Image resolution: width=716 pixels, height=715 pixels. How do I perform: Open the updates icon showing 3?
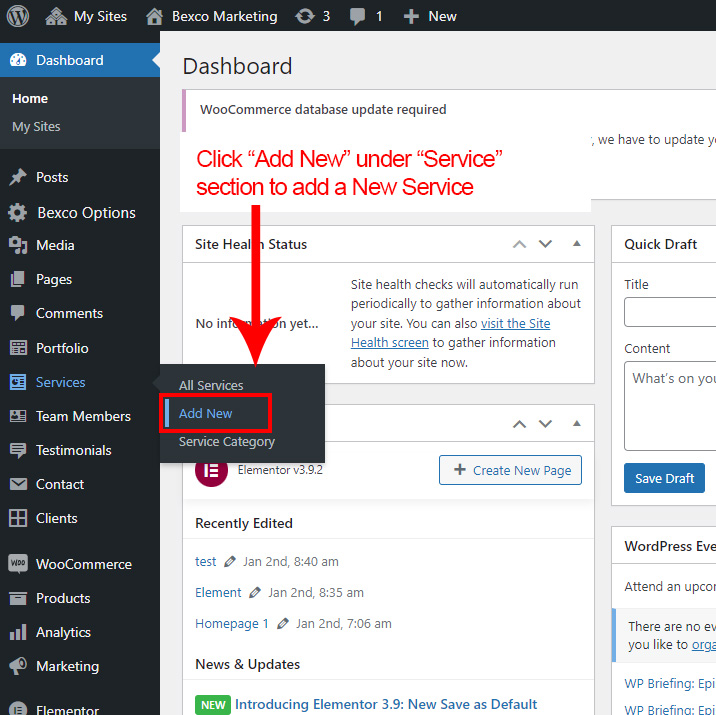(304, 16)
